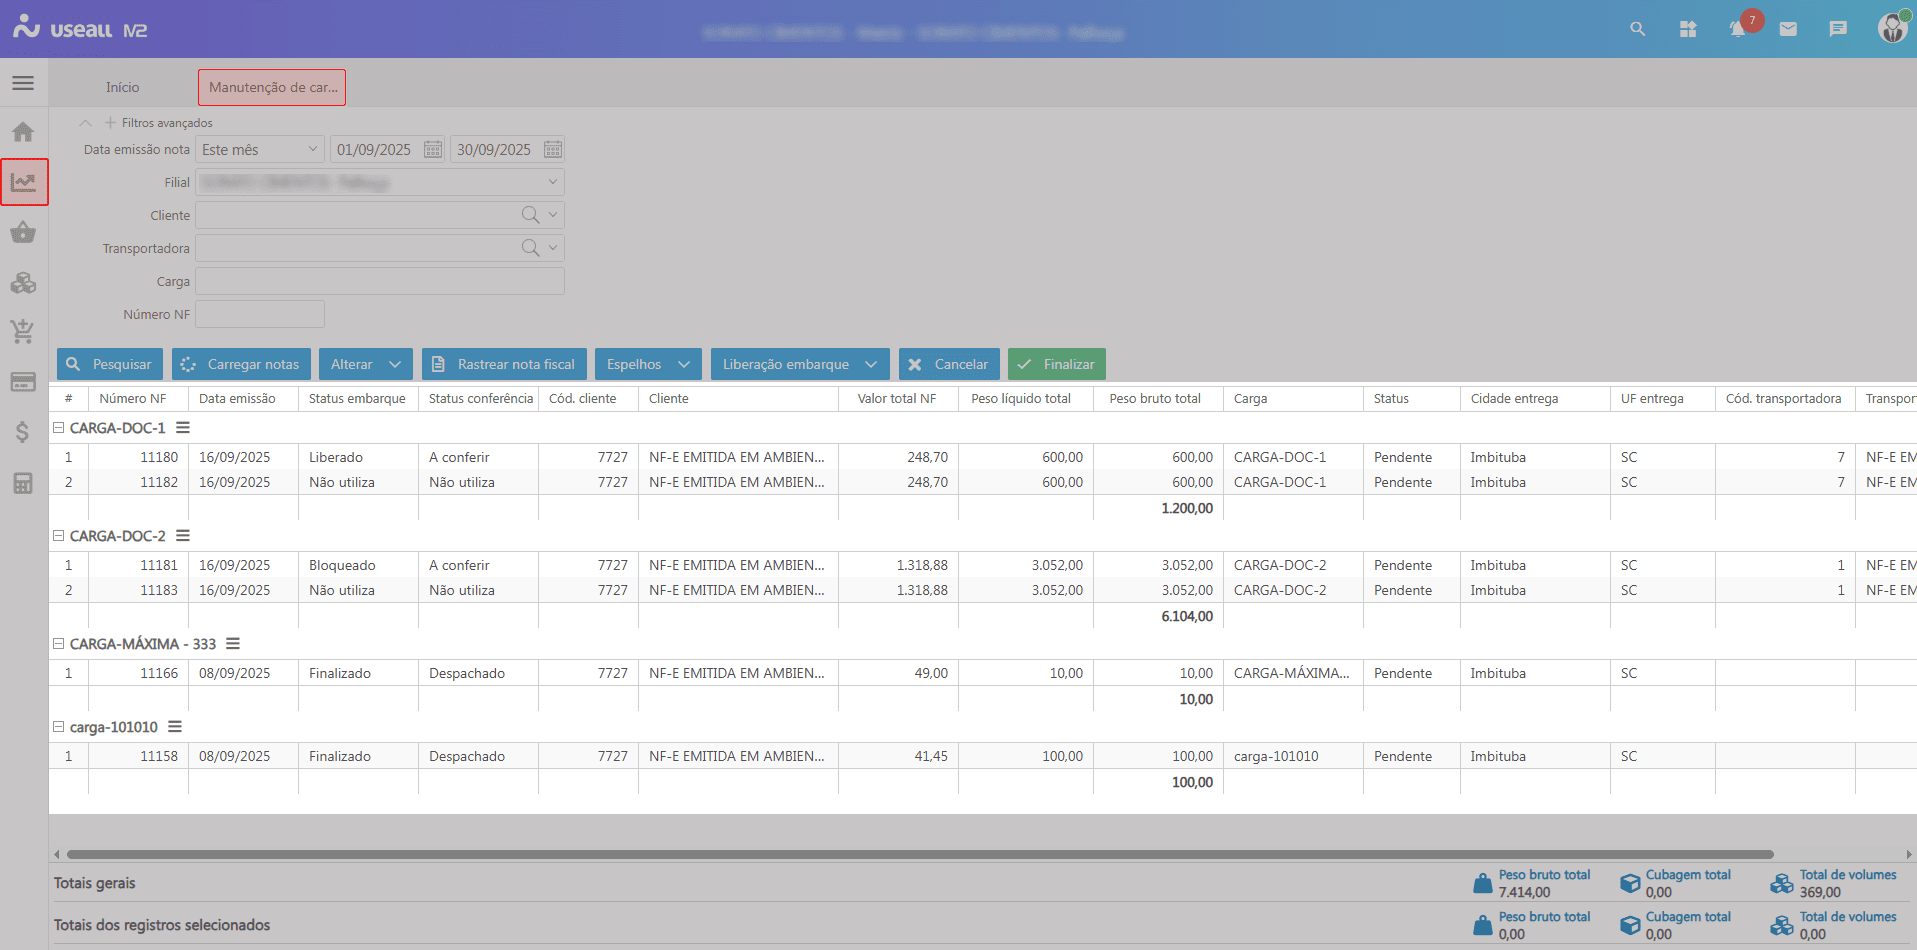Open the shopping cart sidebar icon
Screen dimensions: 1917x950
[23, 332]
